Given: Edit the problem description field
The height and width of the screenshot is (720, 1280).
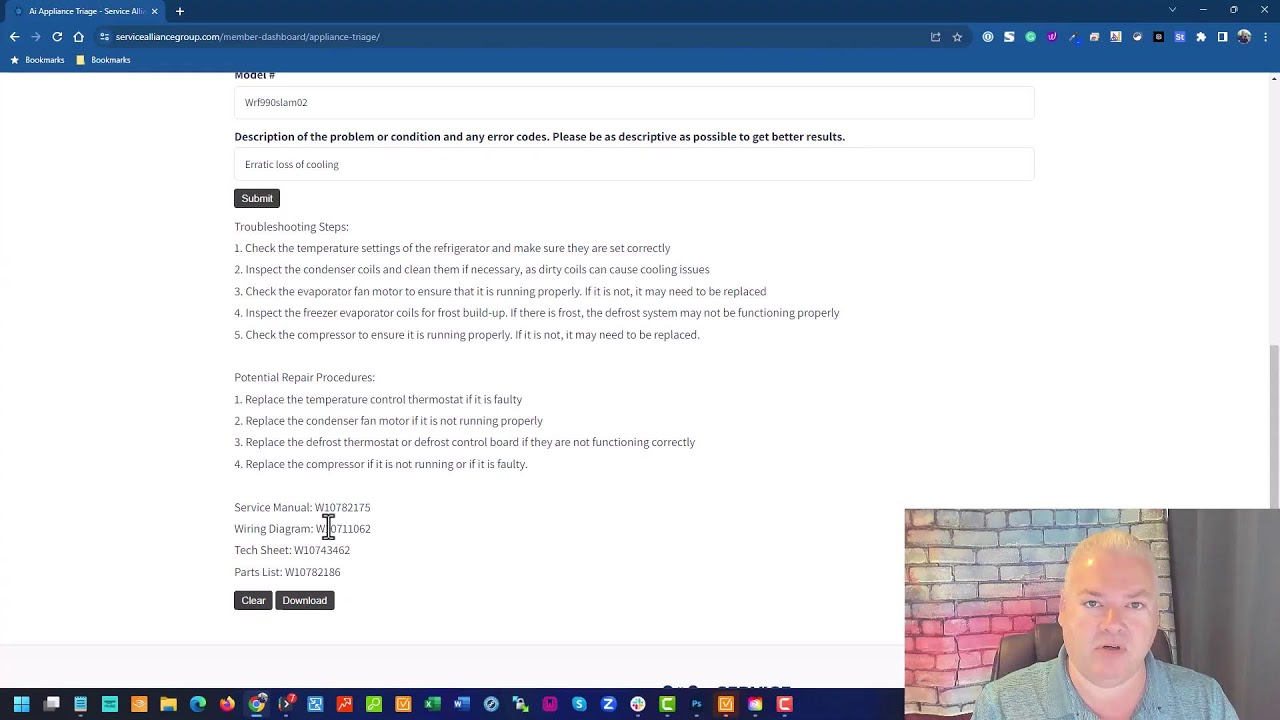Looking at the screenshot, I should tap(634, 164).
